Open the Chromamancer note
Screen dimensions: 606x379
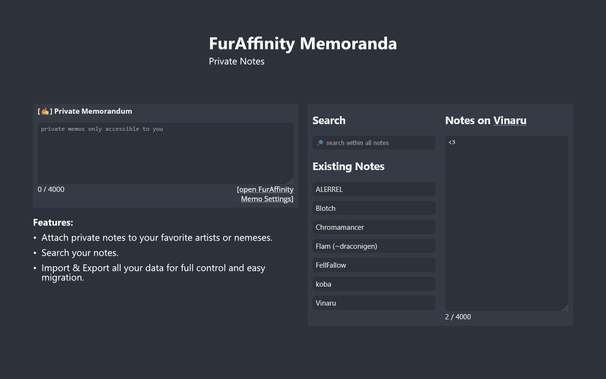[374, 227]
